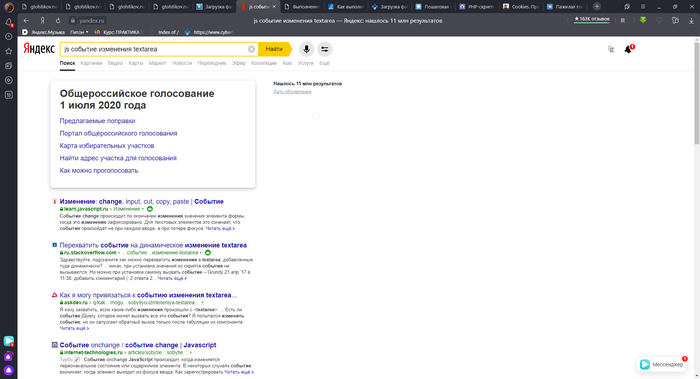Open the Messenger widget icon

(645, 364)
